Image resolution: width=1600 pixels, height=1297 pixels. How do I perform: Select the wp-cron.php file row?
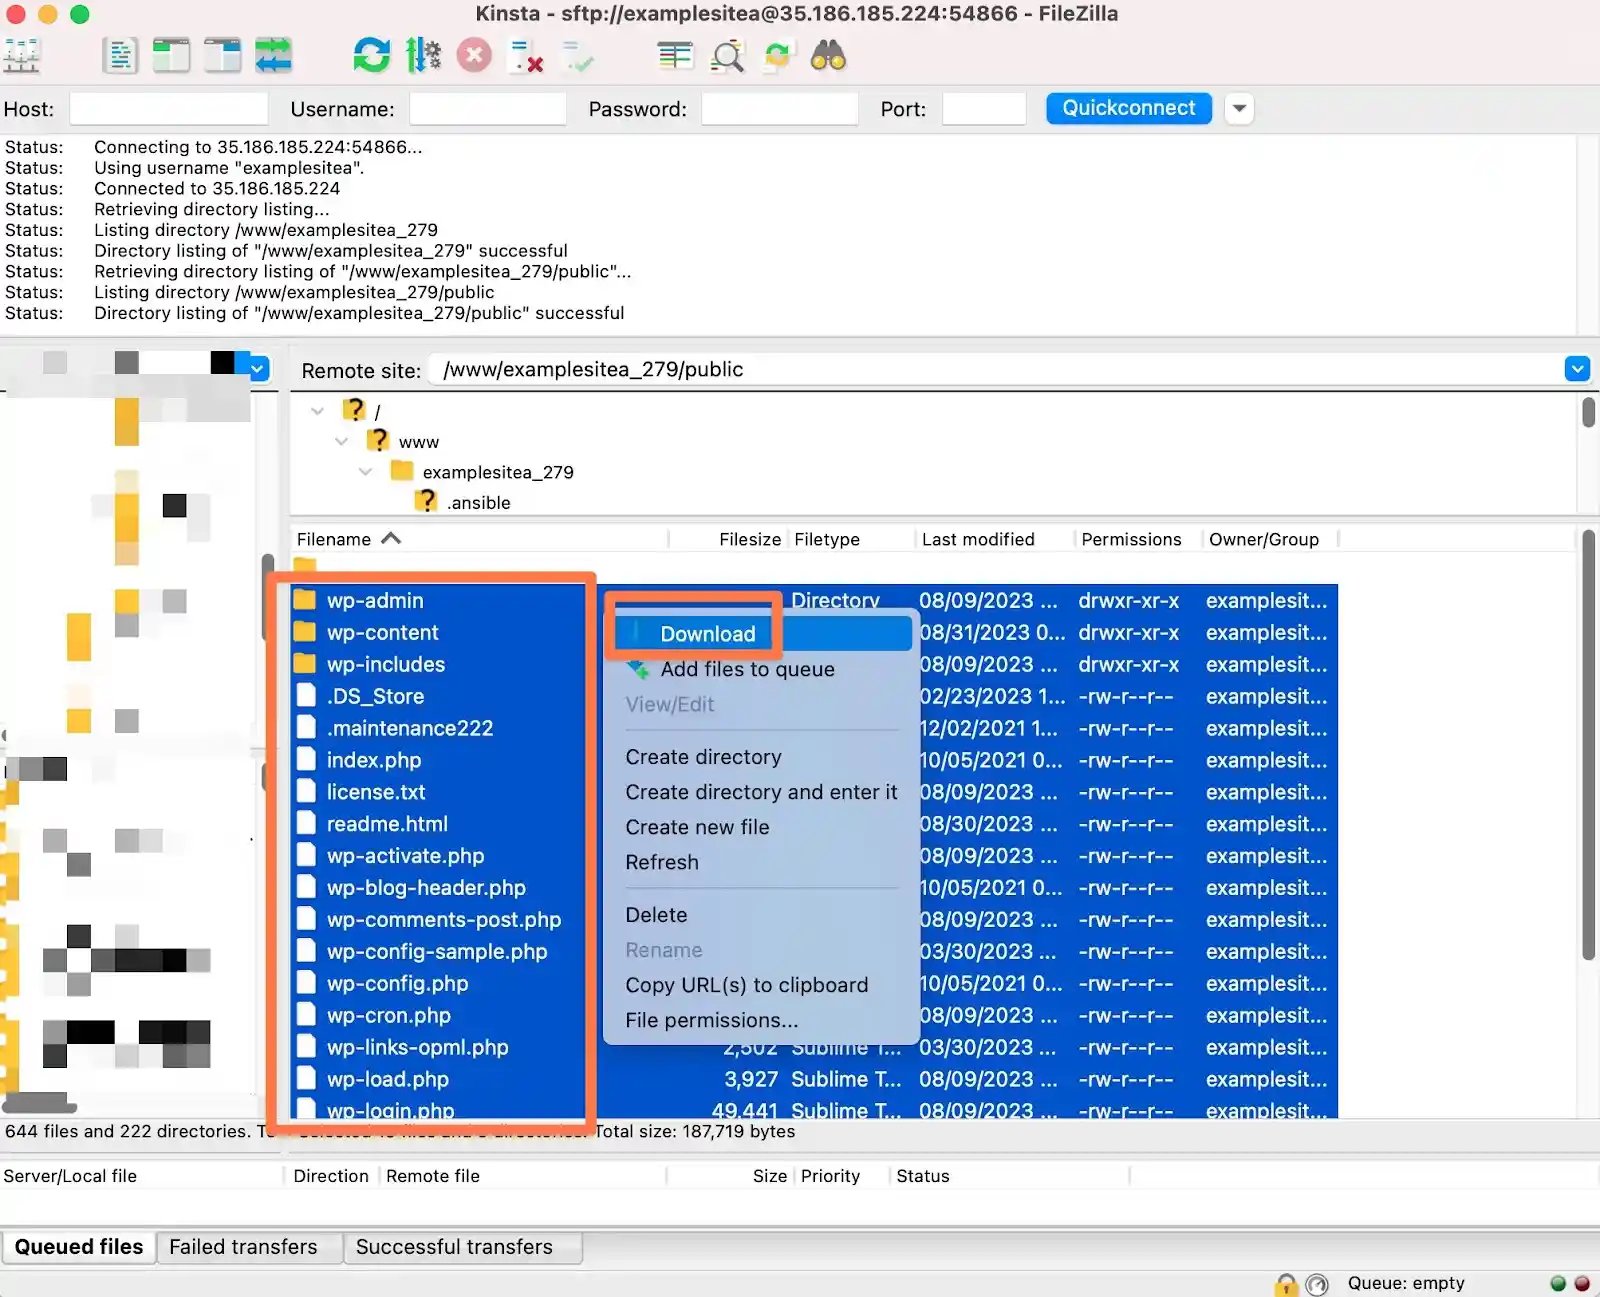813,1015
